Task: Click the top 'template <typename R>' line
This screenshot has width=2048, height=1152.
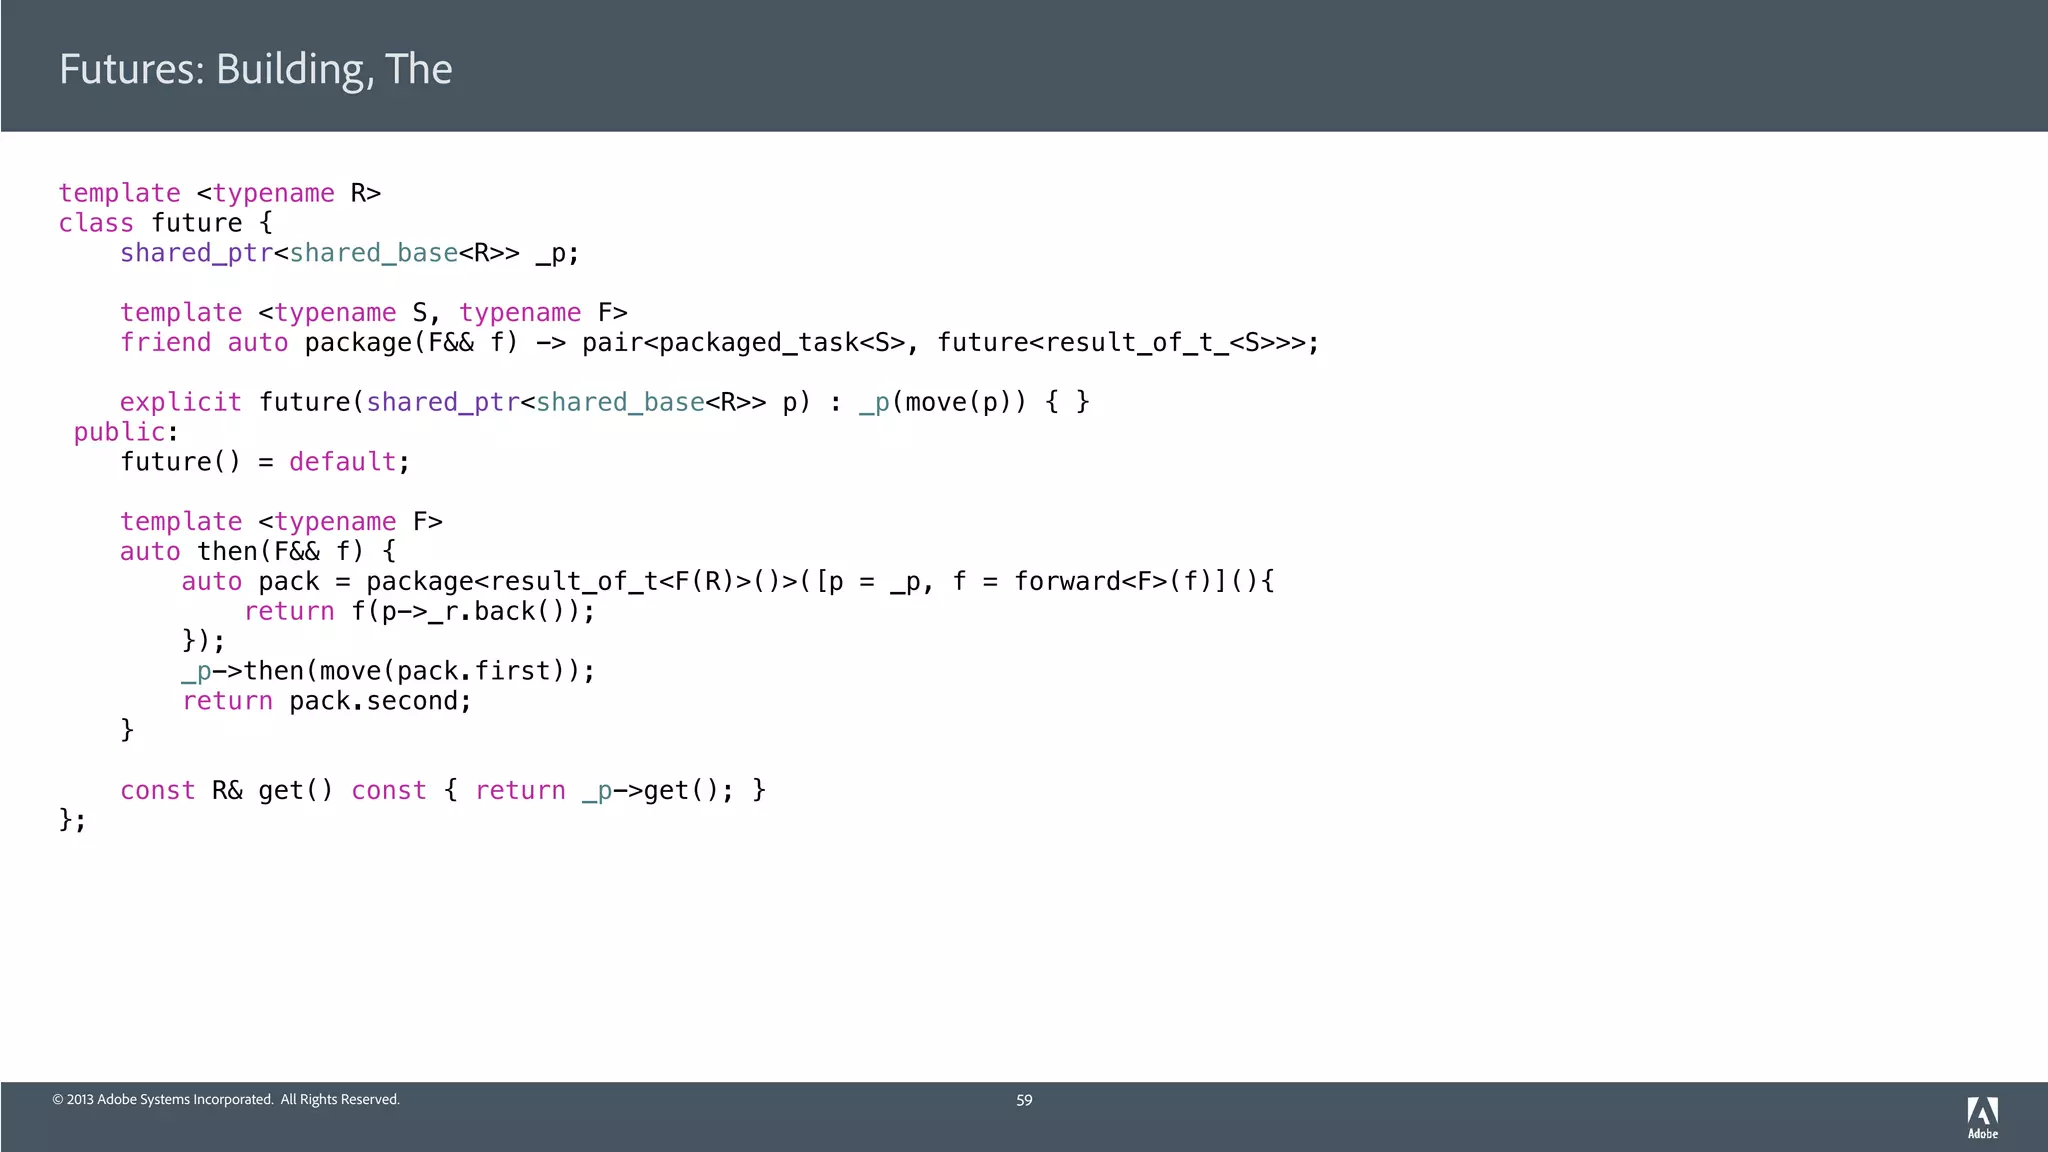Action: [220, 193]
